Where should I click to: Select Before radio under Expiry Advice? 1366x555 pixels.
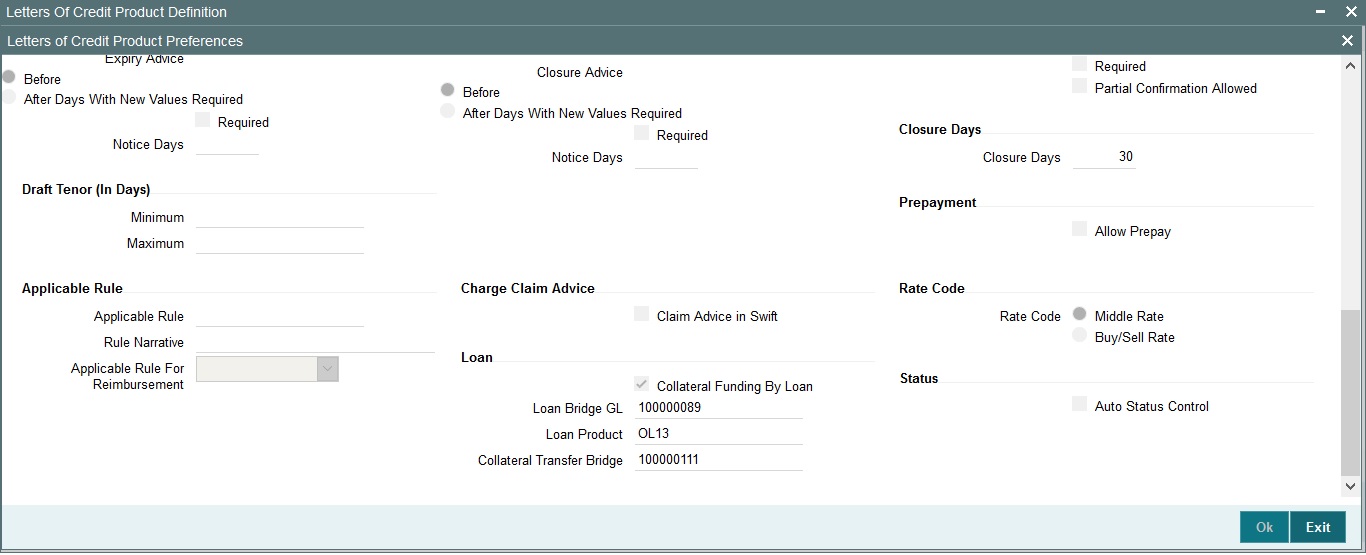coord(9,77)
